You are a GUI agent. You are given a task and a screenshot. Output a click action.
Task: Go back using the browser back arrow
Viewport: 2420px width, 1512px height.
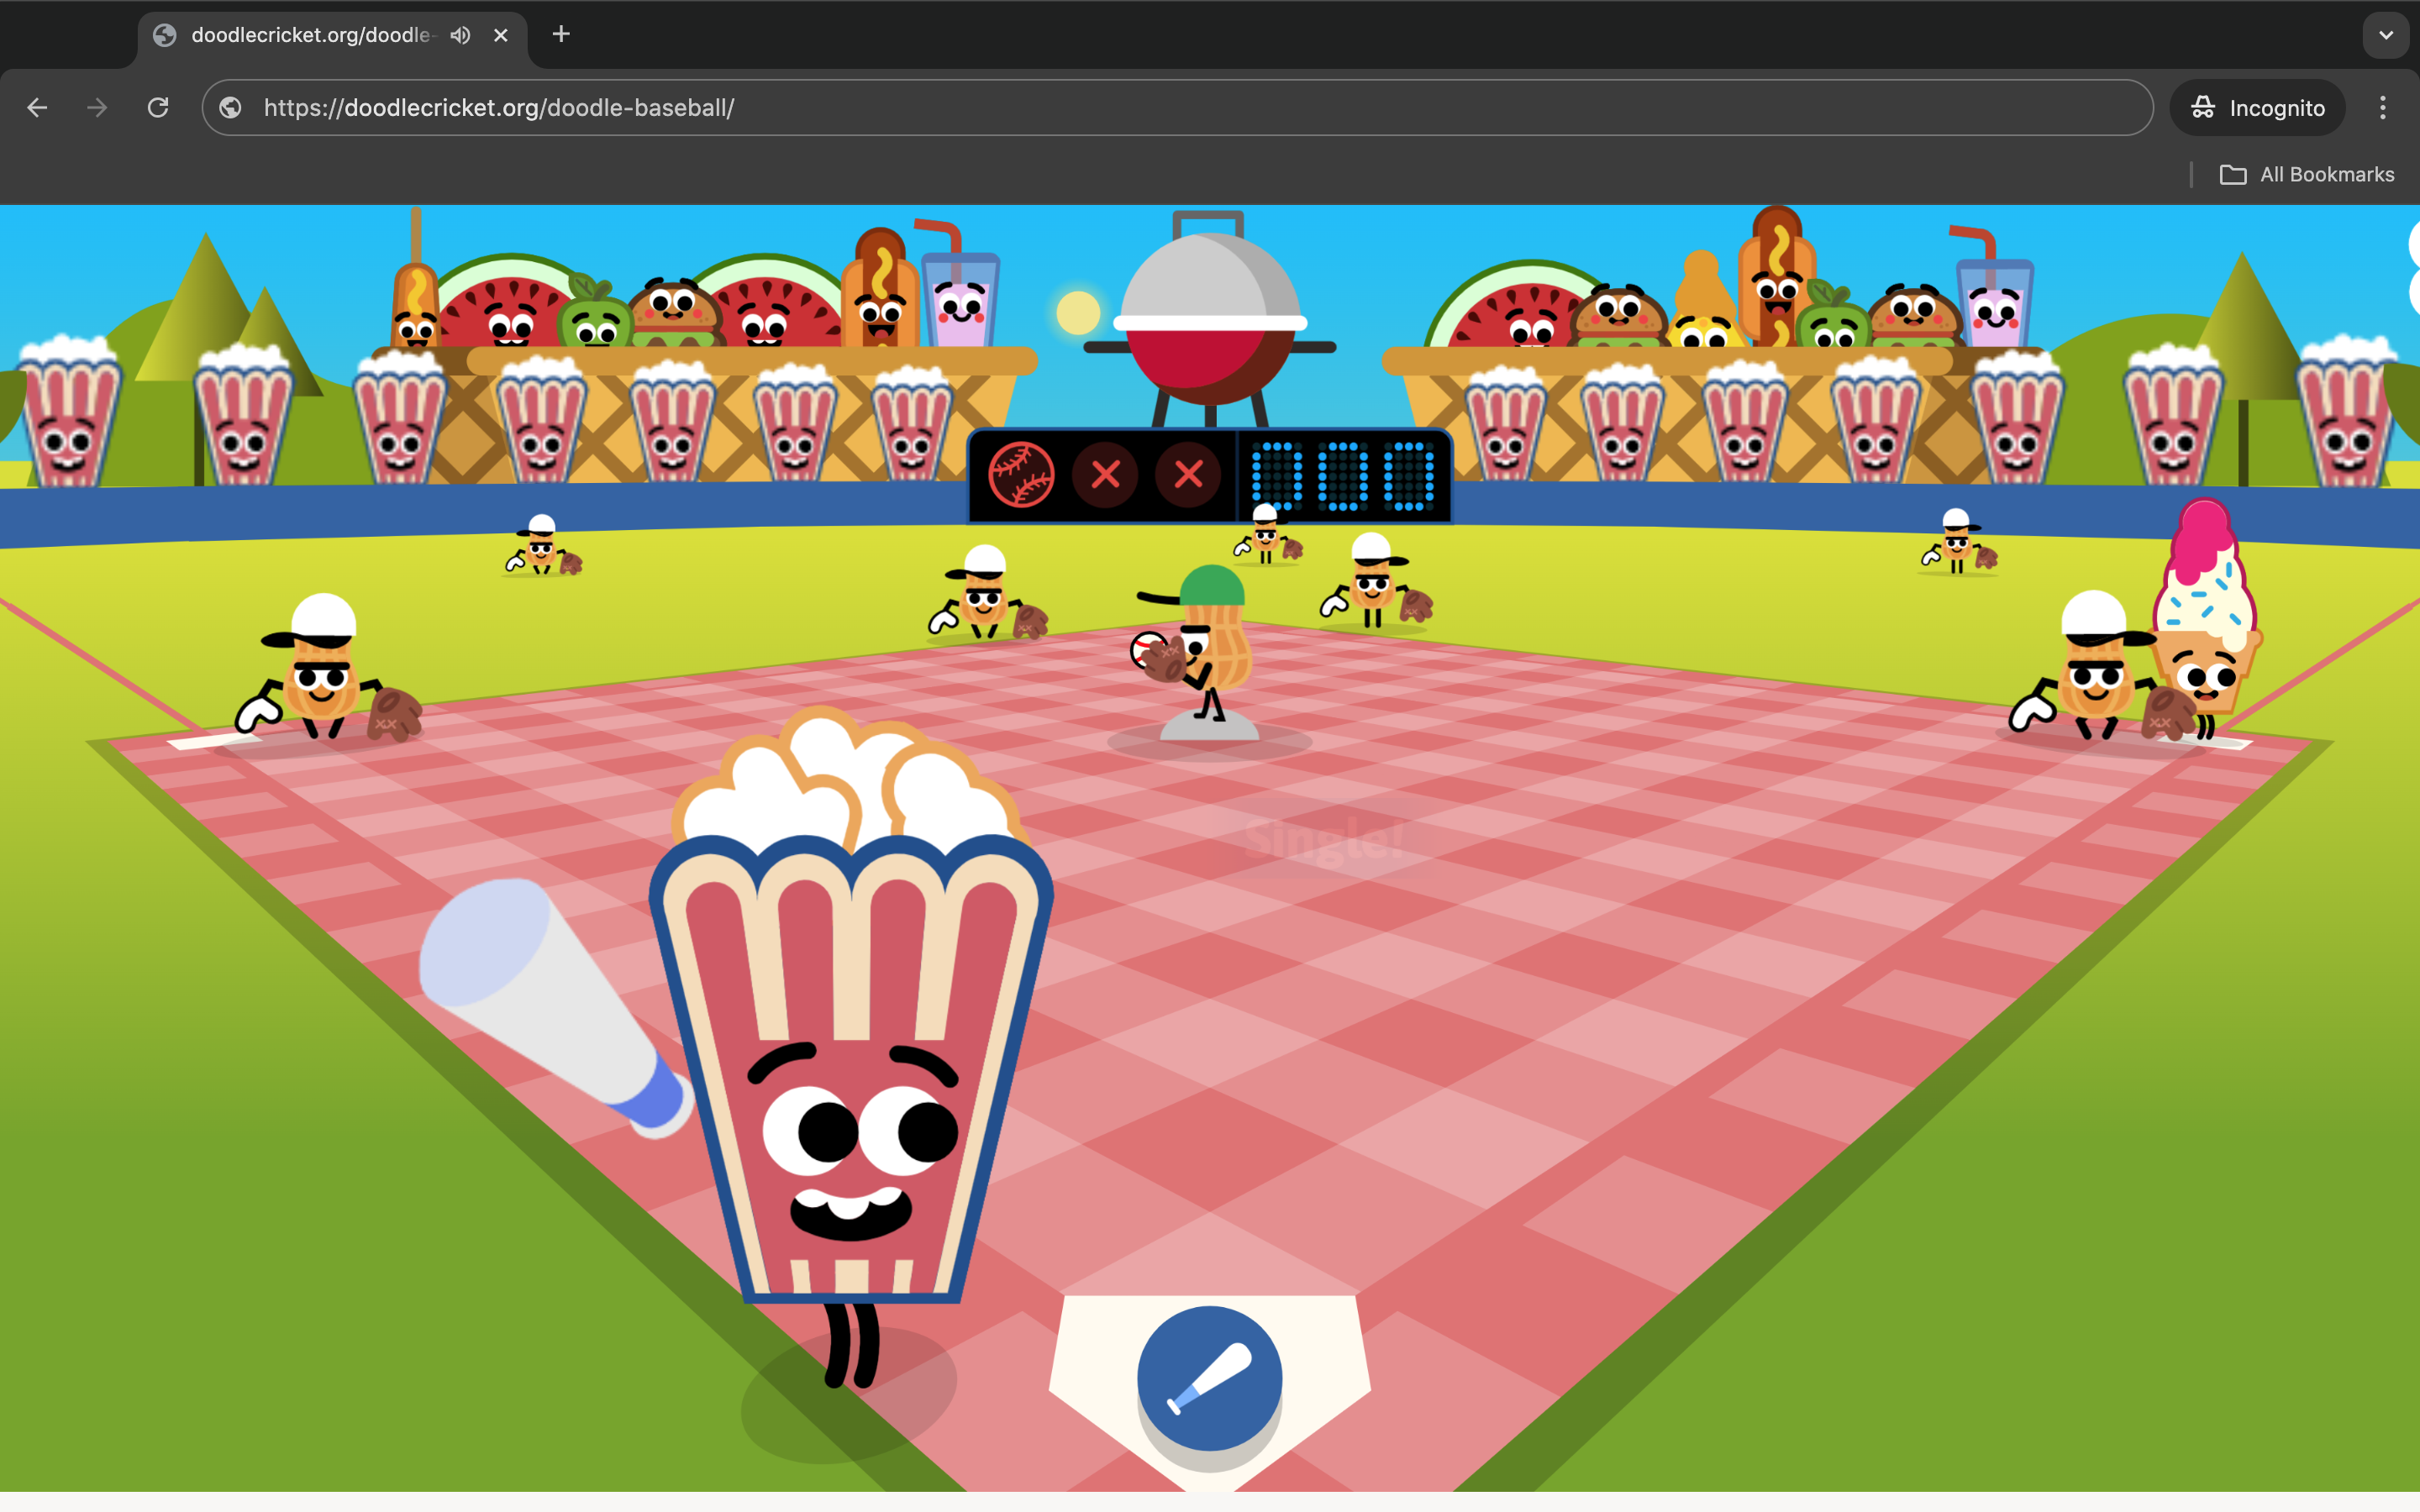pos(38,108)
